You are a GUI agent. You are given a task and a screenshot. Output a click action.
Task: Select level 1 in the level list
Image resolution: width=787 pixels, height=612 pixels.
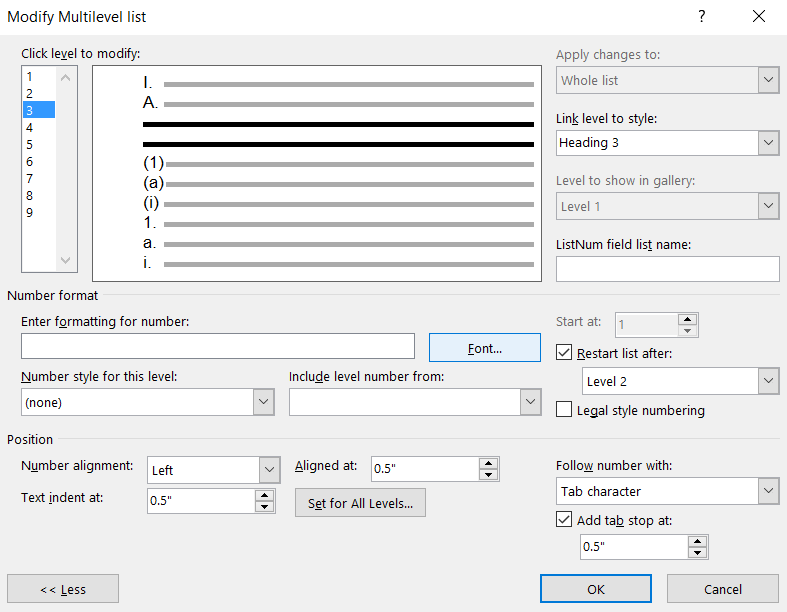[x=30, y=76]
